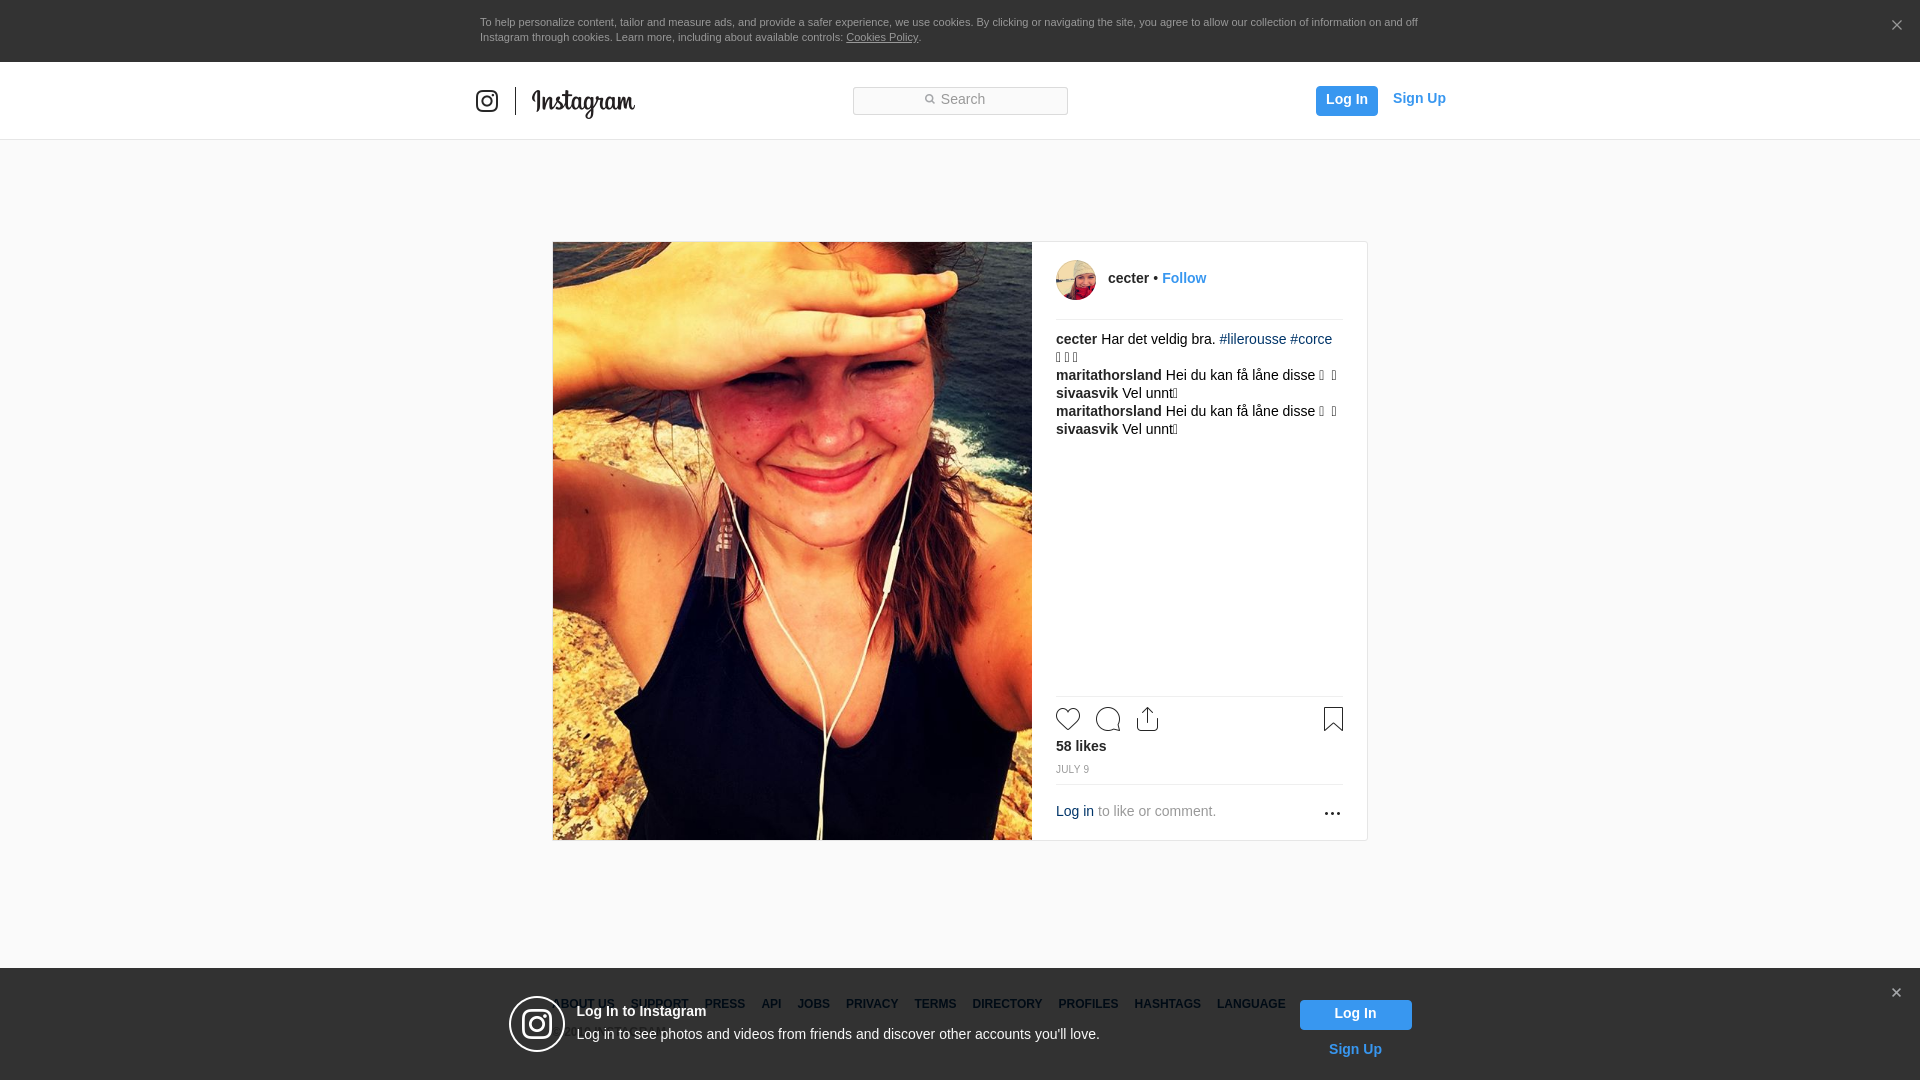
Task: Focus the Search field
Action: click(x=960, y=100)
